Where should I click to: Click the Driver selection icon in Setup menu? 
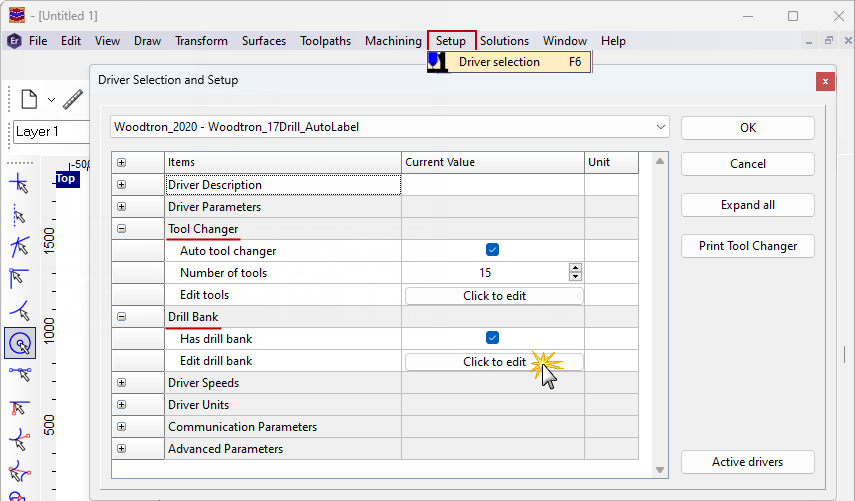(x=437, y=62)
